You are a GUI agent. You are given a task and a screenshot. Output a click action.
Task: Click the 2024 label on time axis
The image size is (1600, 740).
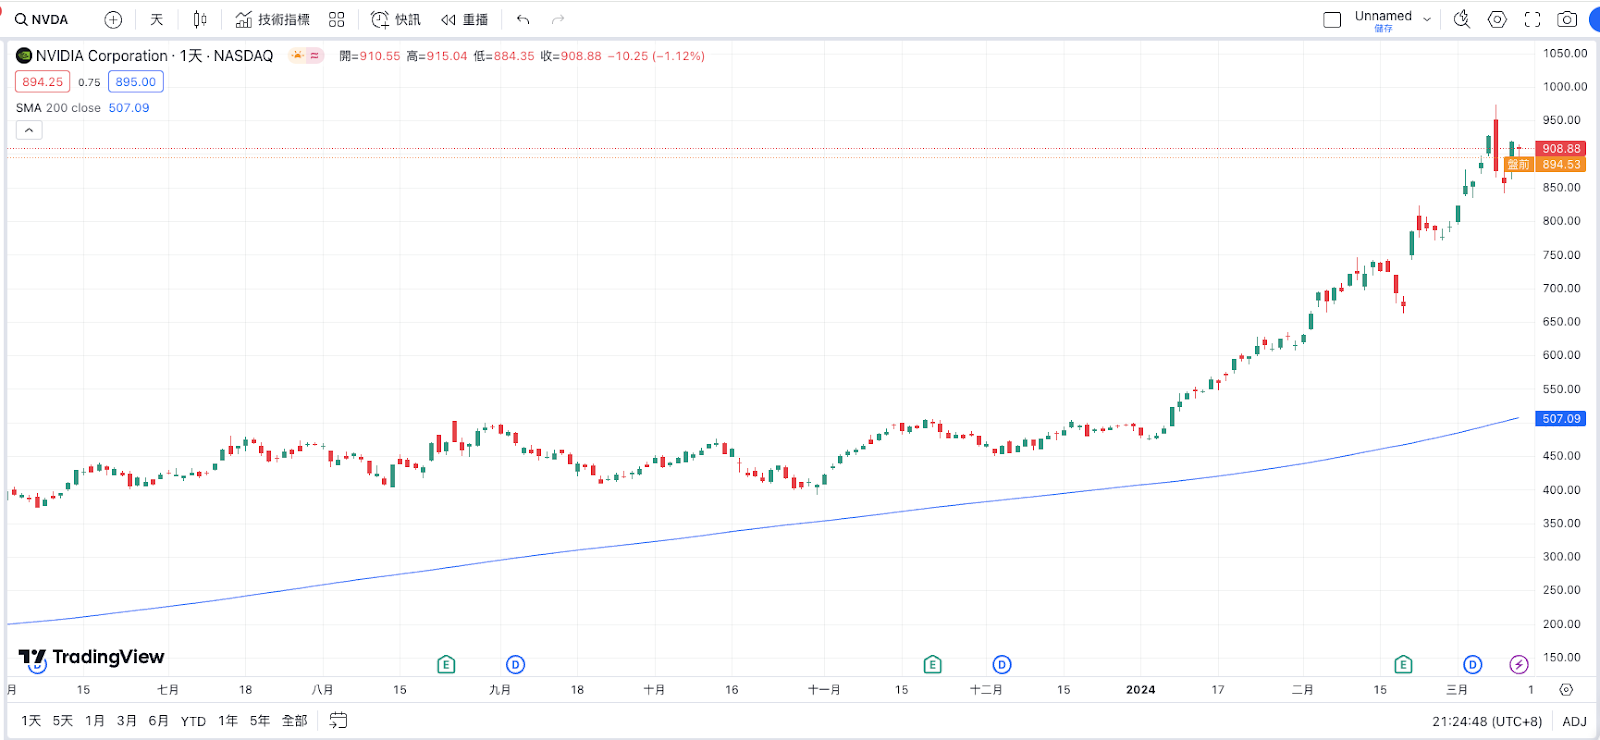pyautogui.click(x=1141, y=689)
